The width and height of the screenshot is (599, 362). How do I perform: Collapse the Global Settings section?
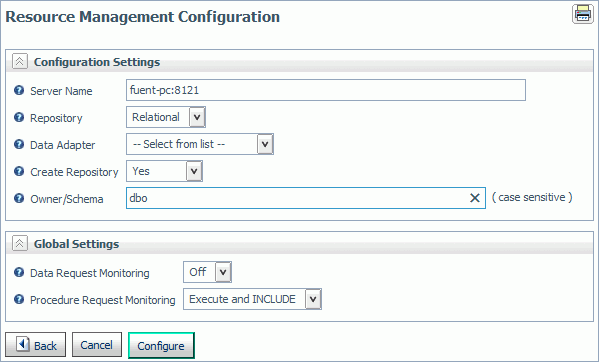(19, 243)
